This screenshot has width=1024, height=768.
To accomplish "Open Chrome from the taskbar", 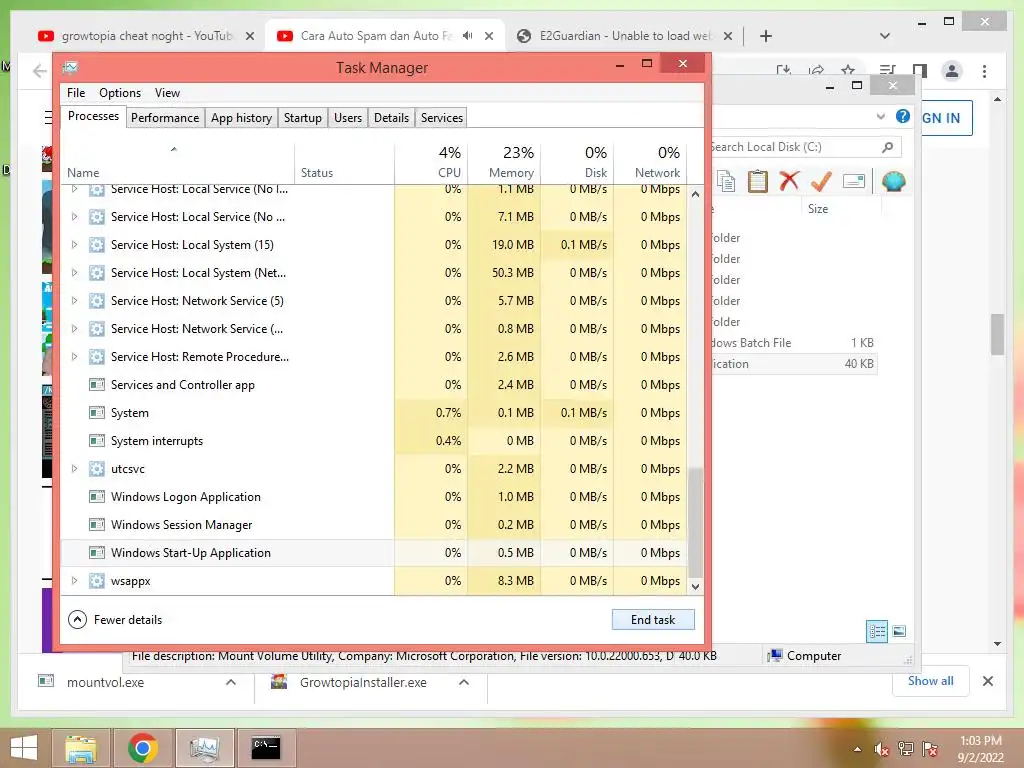I will click(142, 748).
